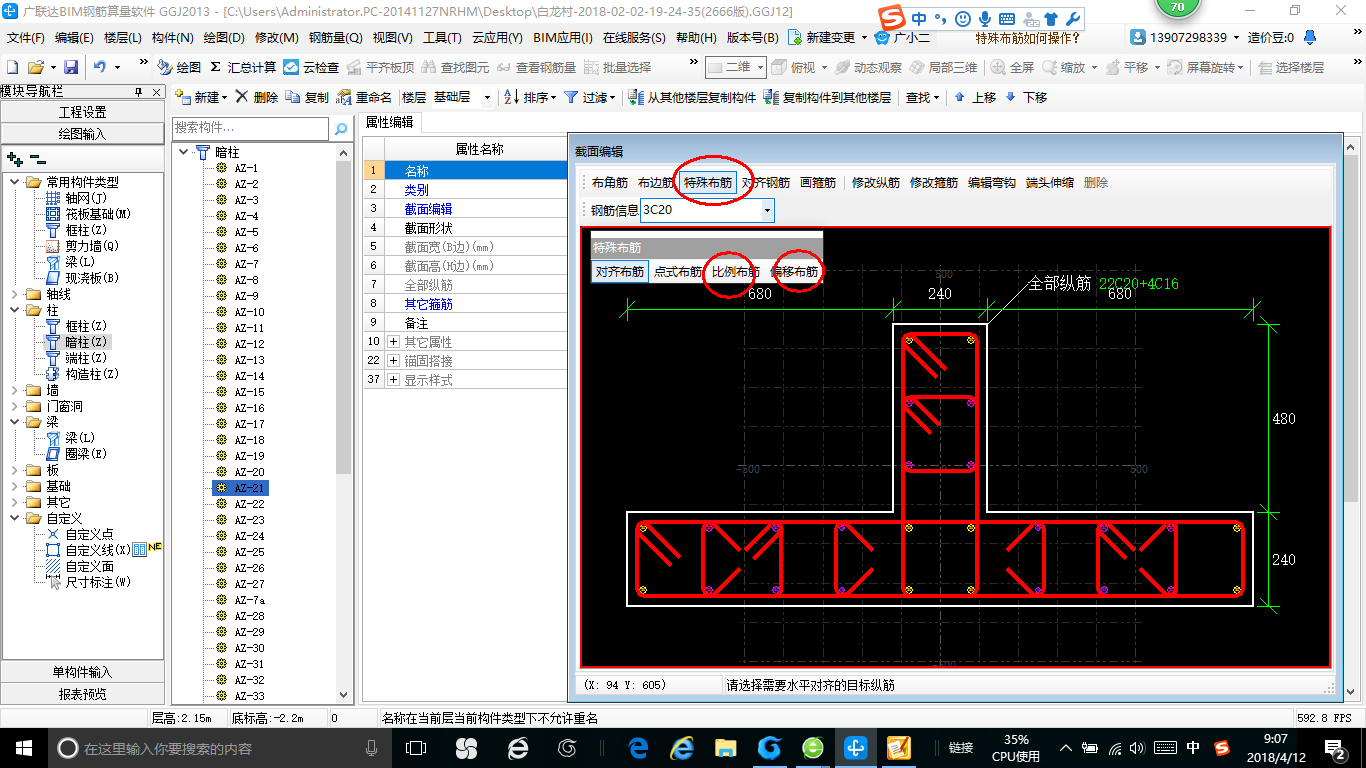The height and width of the screenshot is (768, 1366).
Task: Click 特殊布筋如何操作? help link
Action: coord(1028,37)
